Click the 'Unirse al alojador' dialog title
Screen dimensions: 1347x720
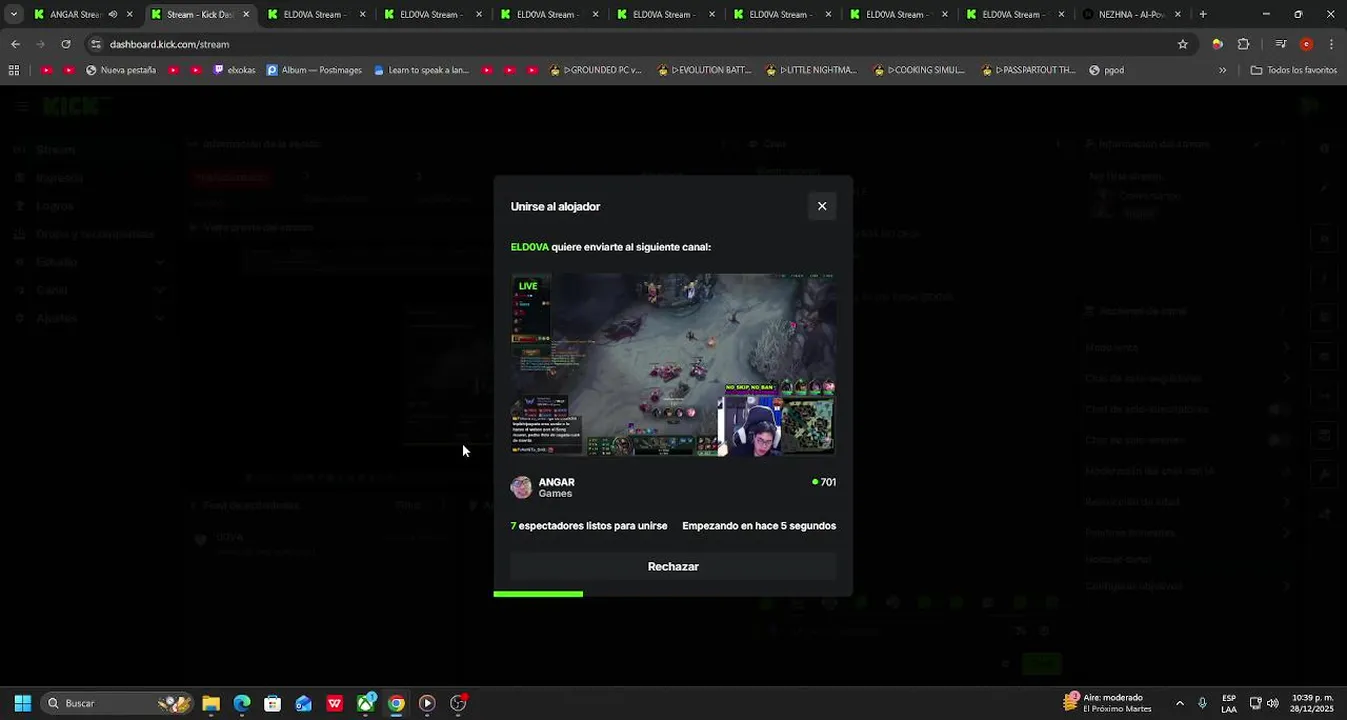(555, 207)
